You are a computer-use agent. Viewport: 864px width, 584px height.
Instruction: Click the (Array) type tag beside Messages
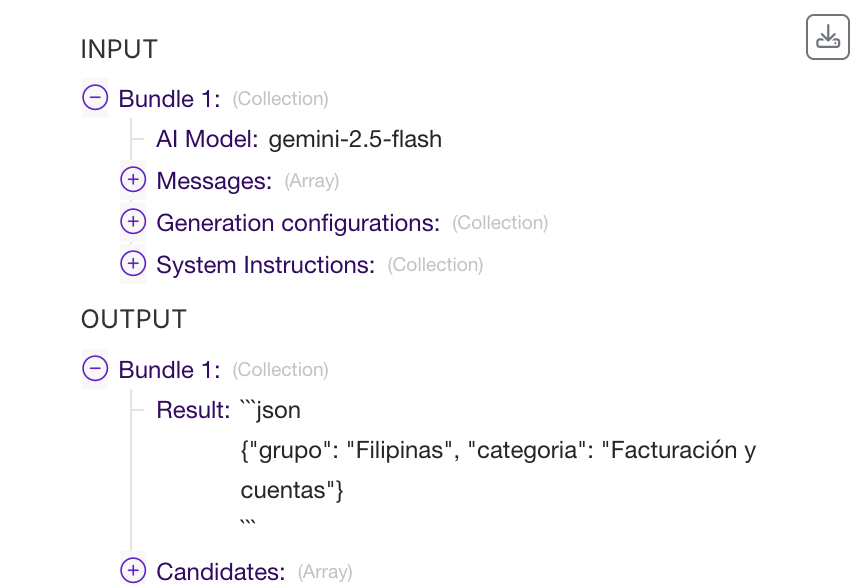[x=312, y=181]
